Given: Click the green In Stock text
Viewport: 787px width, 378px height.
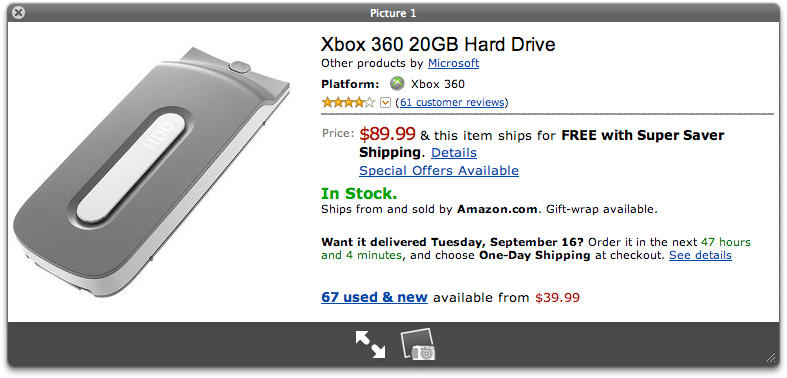Looking at the screenshot, I should click(359, 194).
